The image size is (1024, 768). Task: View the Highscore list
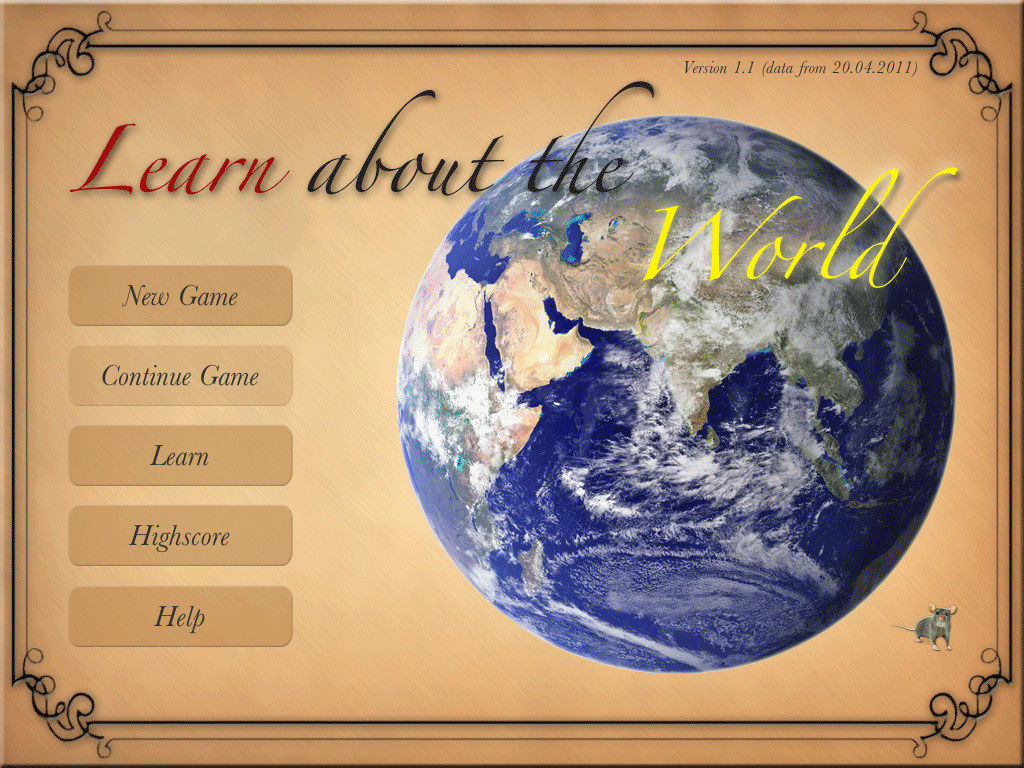180,536
